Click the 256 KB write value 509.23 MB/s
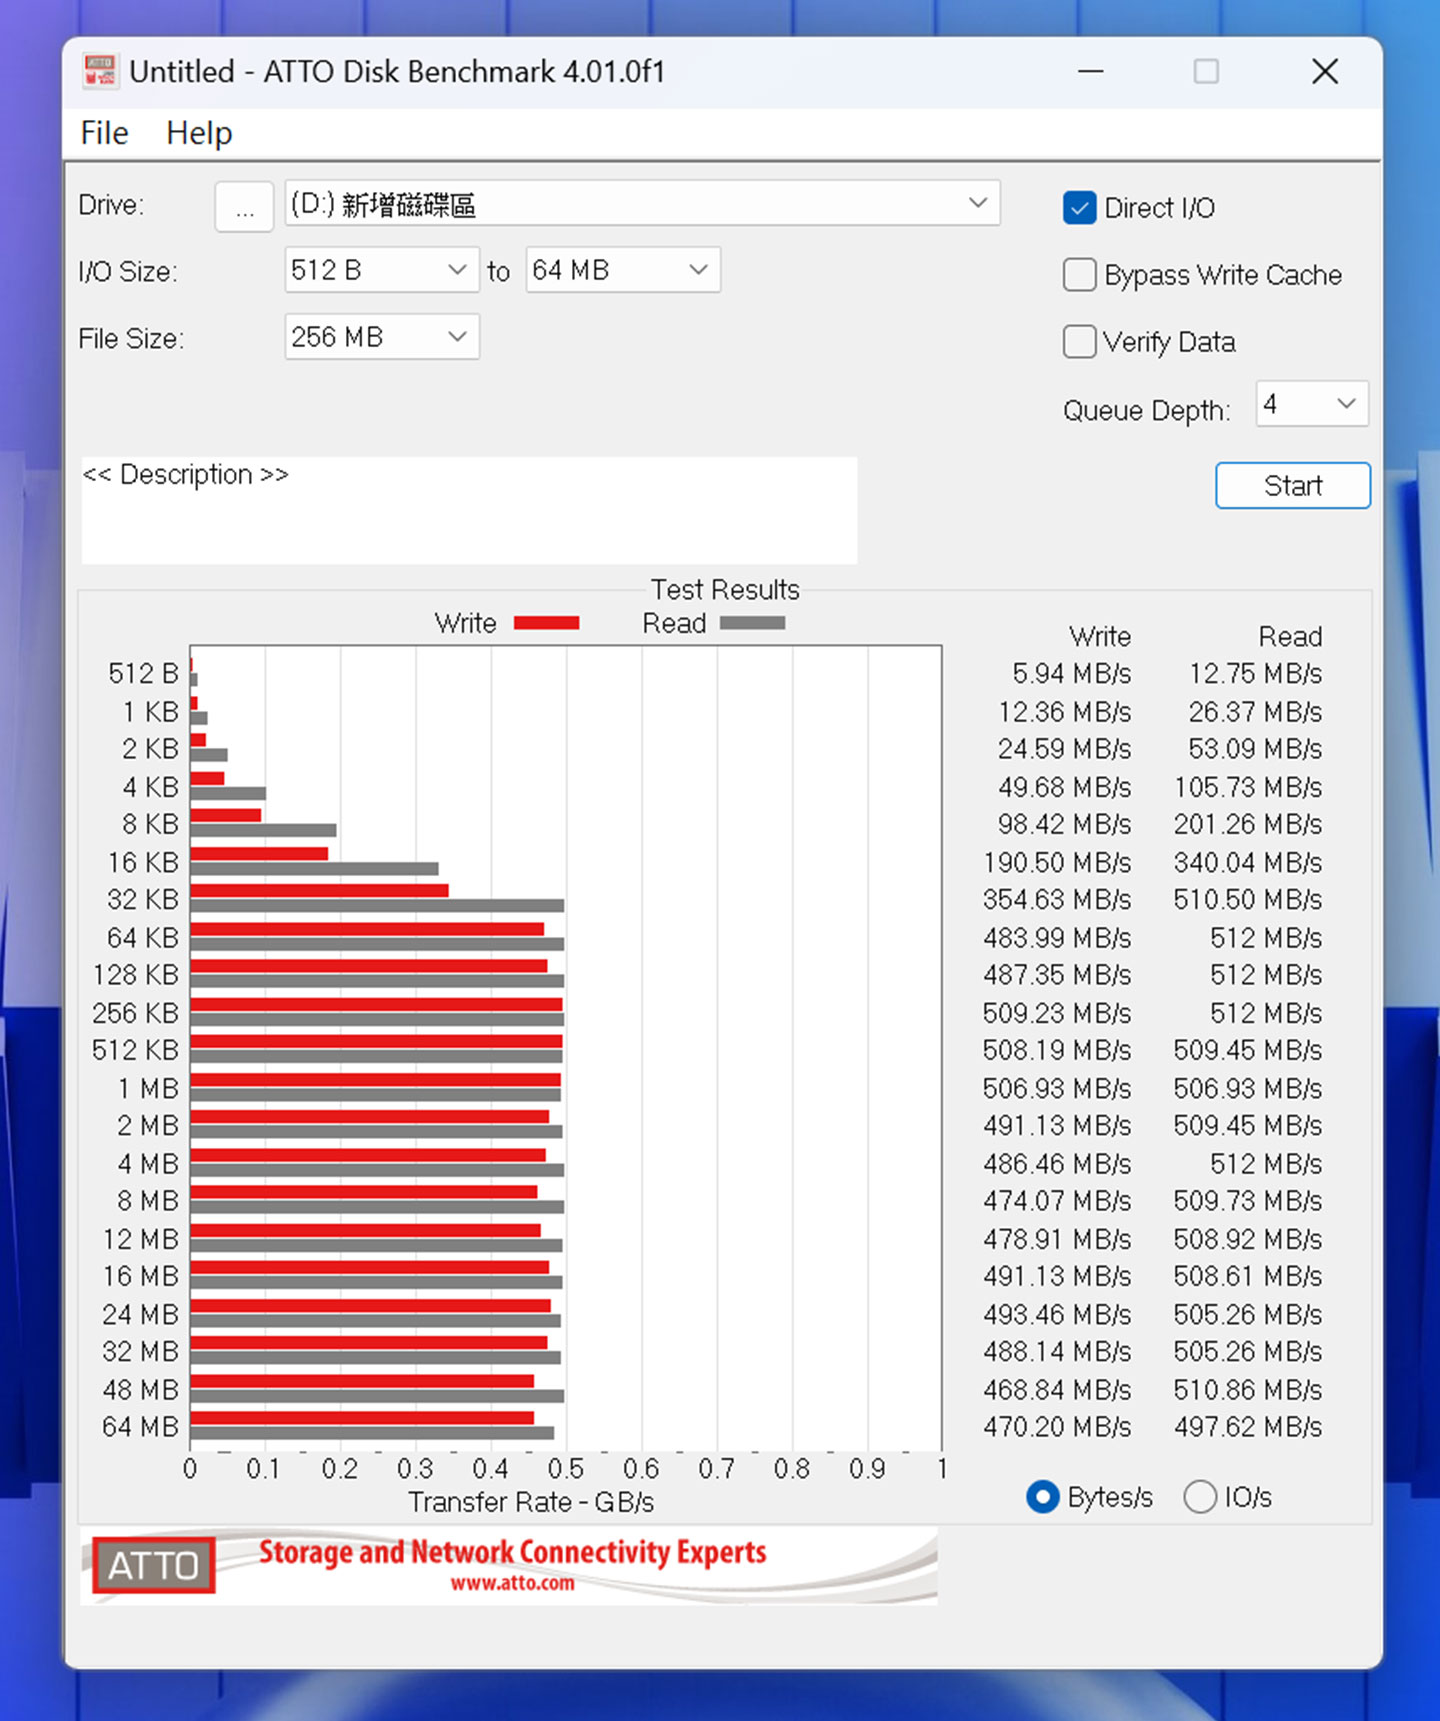The image size is (1440, 1721). tap(1057, 1014)
